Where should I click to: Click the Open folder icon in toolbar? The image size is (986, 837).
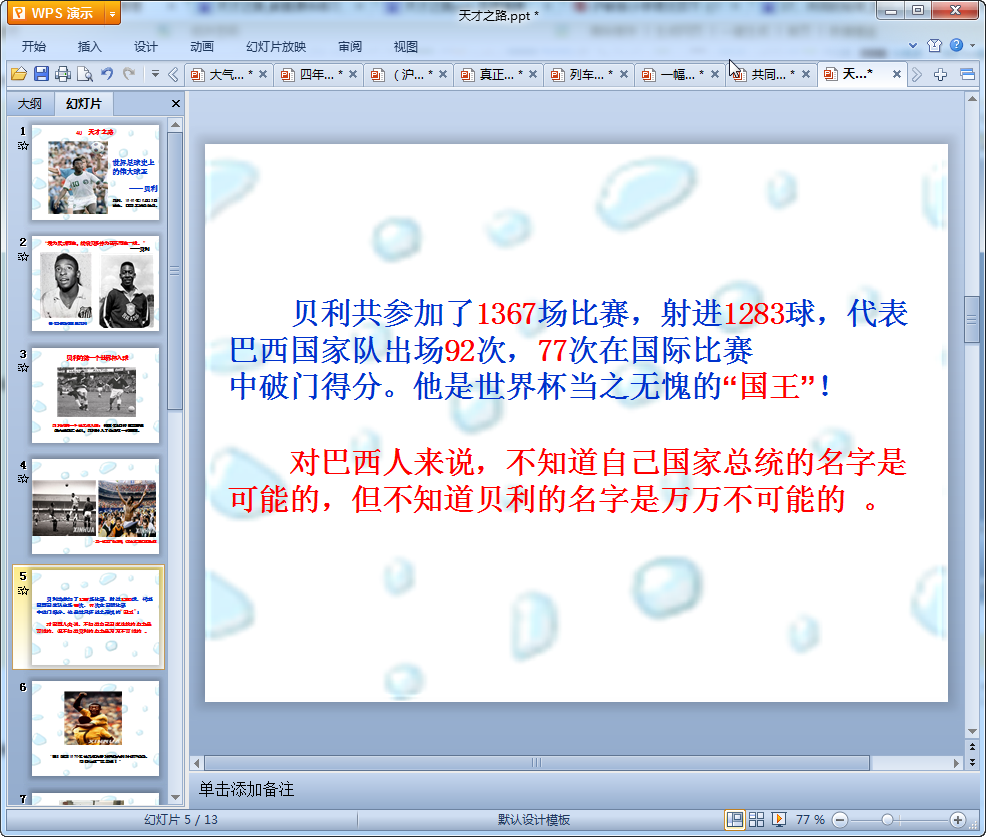18,74
